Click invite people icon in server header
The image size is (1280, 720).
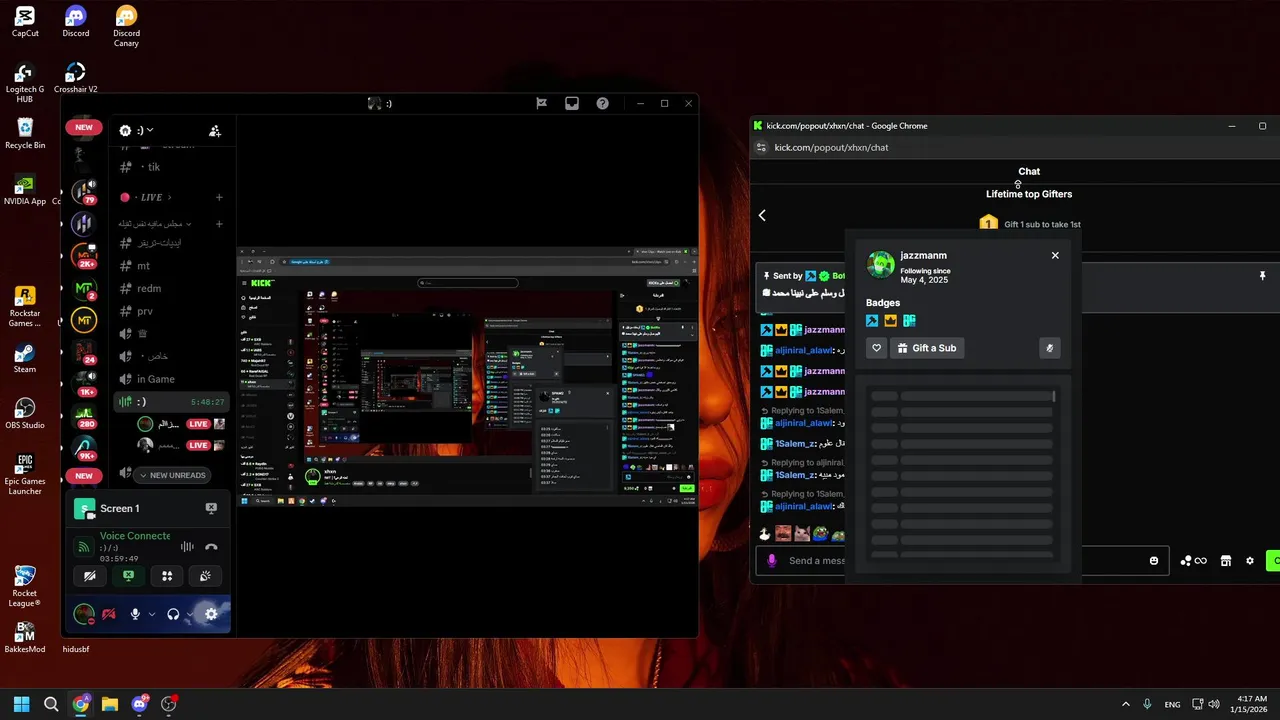(215, 130)
